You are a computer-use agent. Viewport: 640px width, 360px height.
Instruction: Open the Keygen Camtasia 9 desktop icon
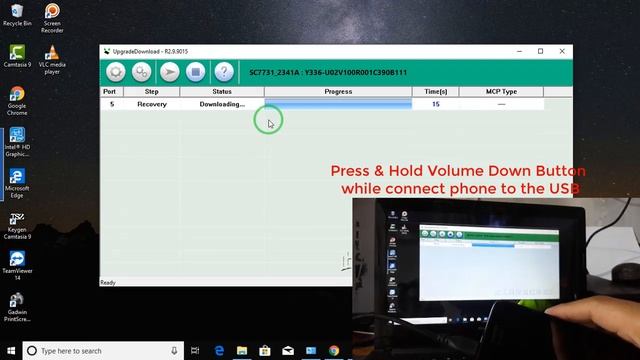click(17, 225)
